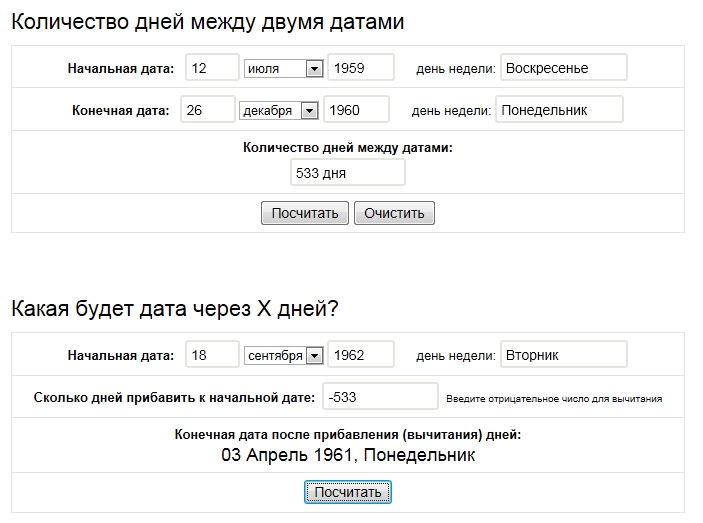Click the day field containing 18
This screenshot has width=703, height=523.
tap(212, 355)
